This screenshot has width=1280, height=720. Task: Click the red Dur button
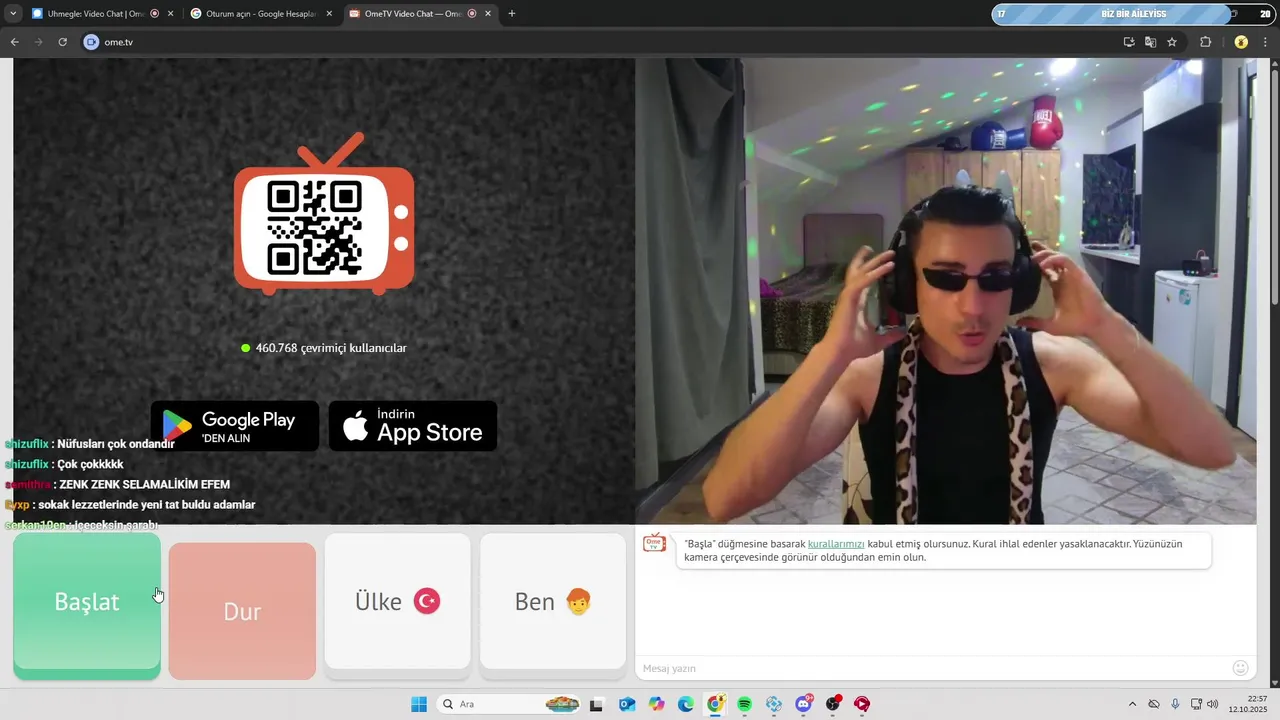pos(242,611)
